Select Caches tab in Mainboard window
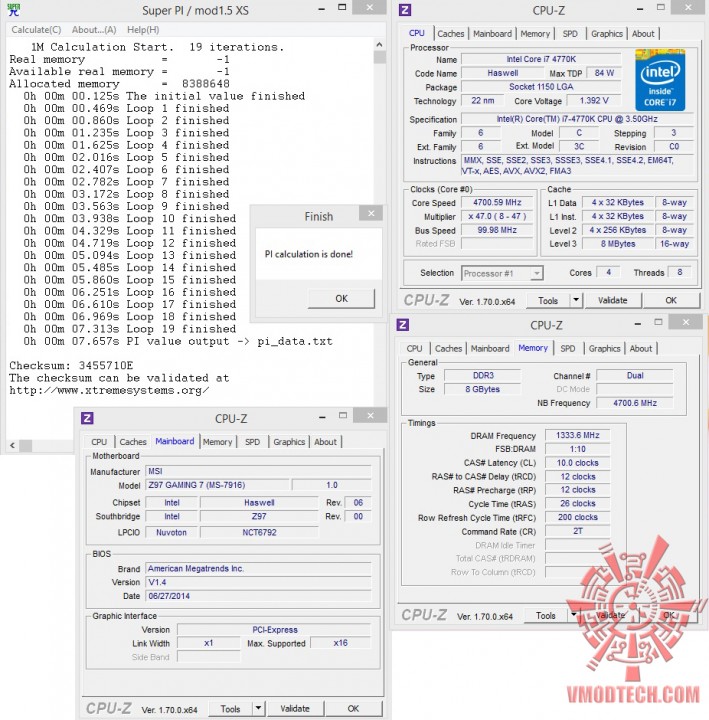 [133, 442]
